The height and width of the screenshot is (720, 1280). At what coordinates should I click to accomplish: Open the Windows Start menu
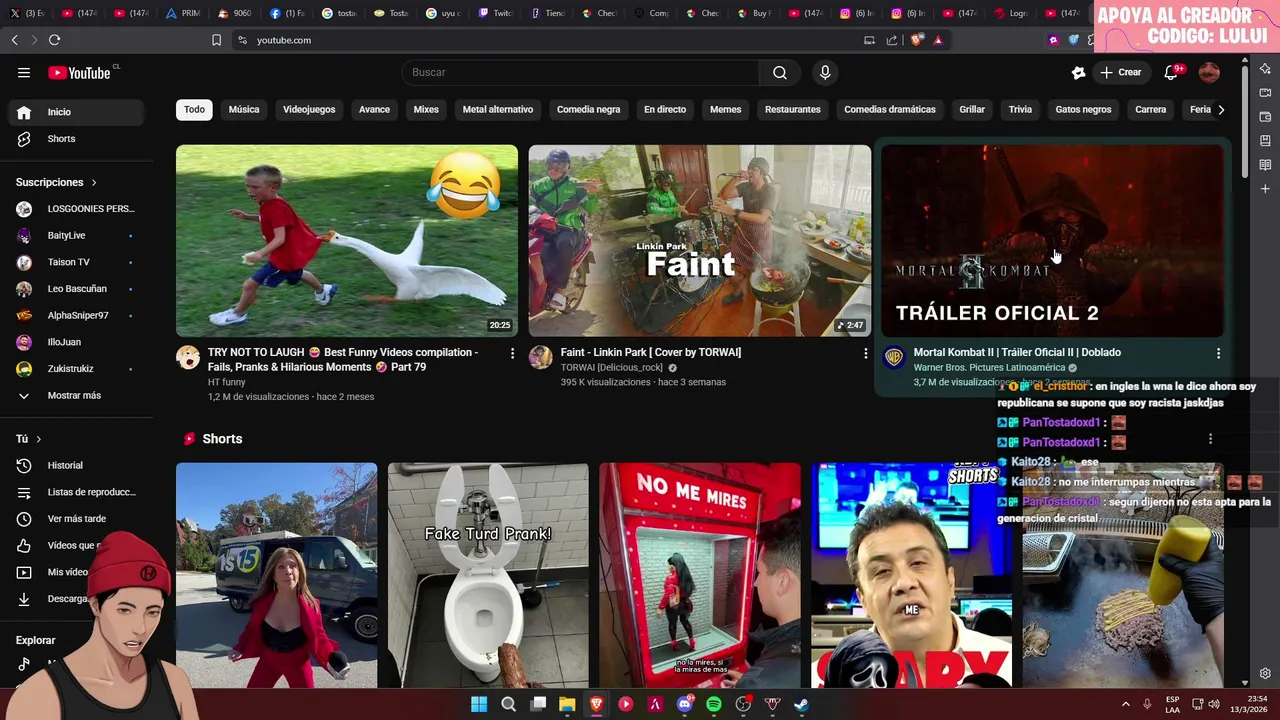pos(479,704)
